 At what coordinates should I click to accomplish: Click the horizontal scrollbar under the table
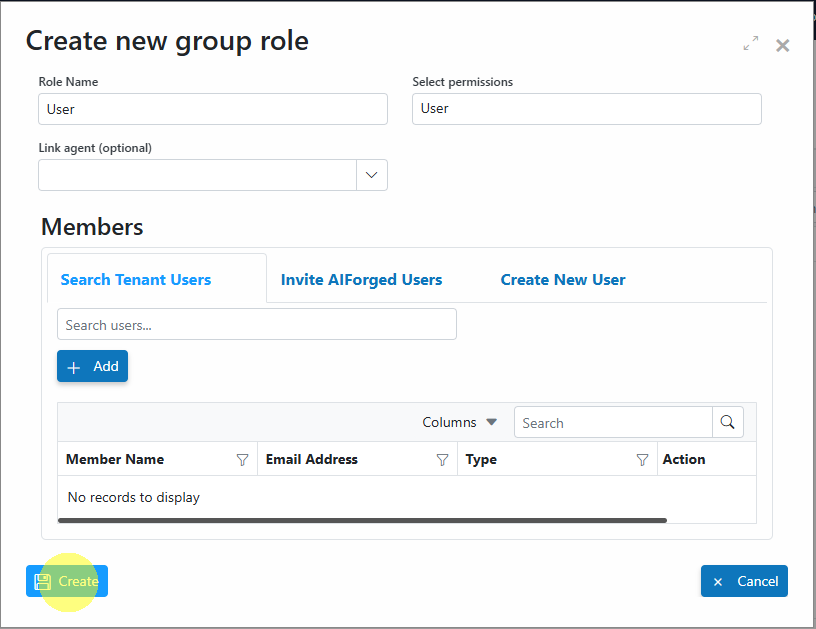pyautogui.click(x=362, y=520)
